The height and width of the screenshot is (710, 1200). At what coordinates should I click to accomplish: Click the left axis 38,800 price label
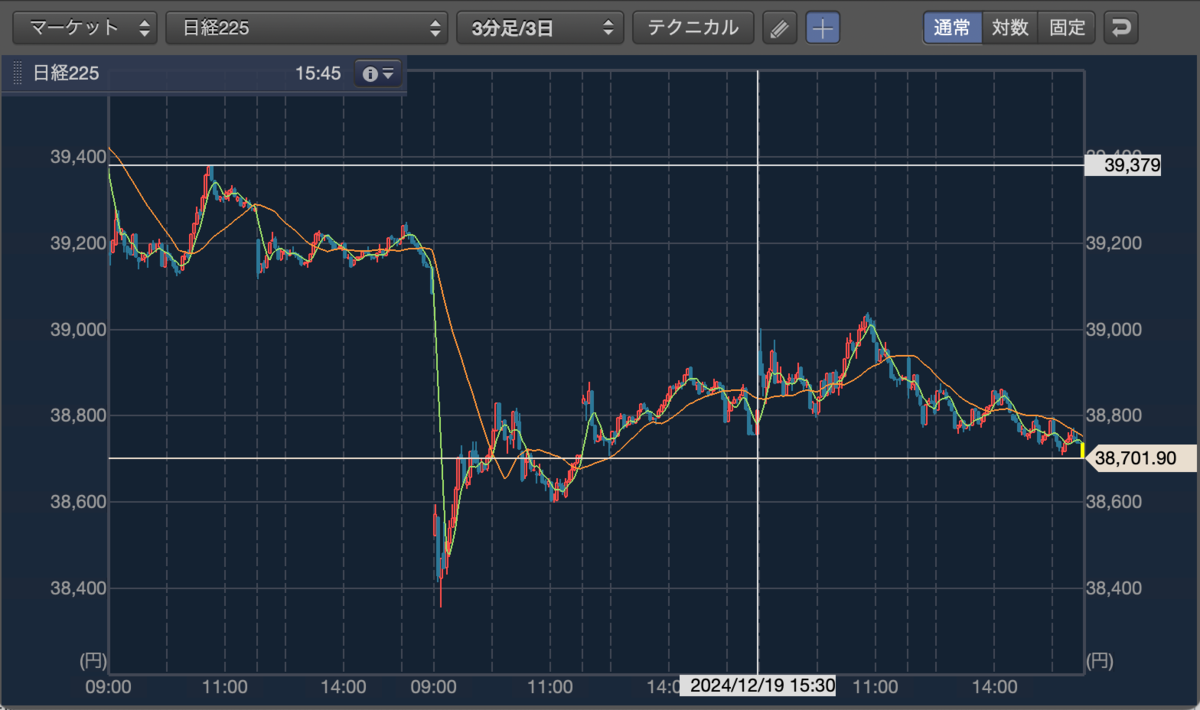(78, 415)
